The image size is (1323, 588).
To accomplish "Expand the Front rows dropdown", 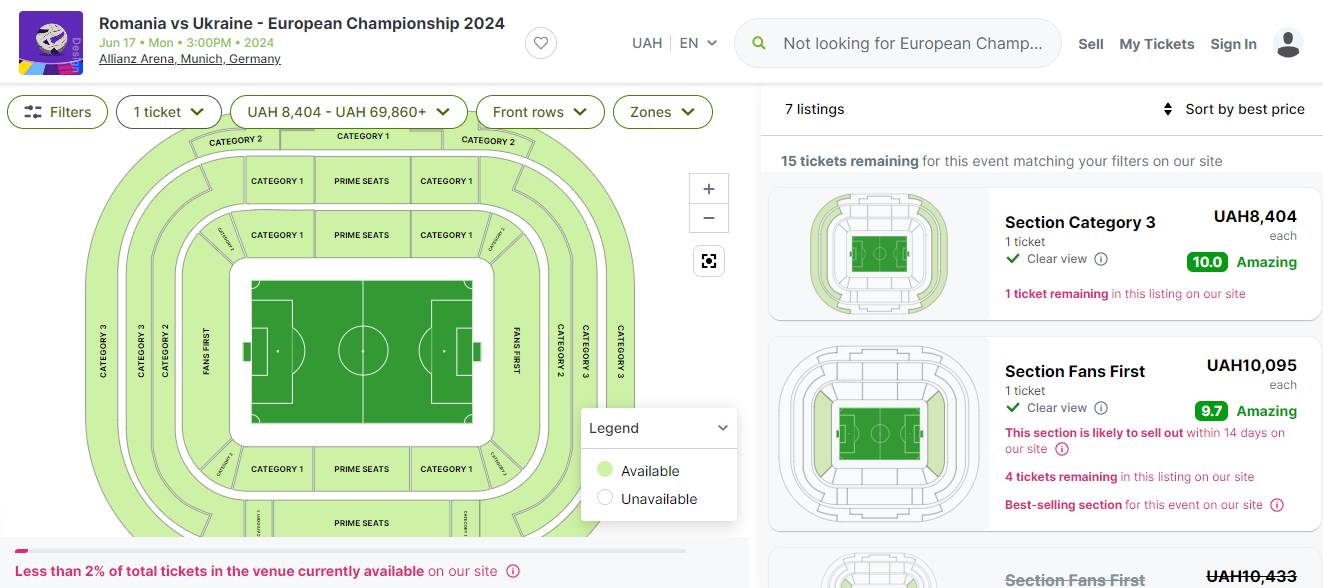I will coord(540,112).
